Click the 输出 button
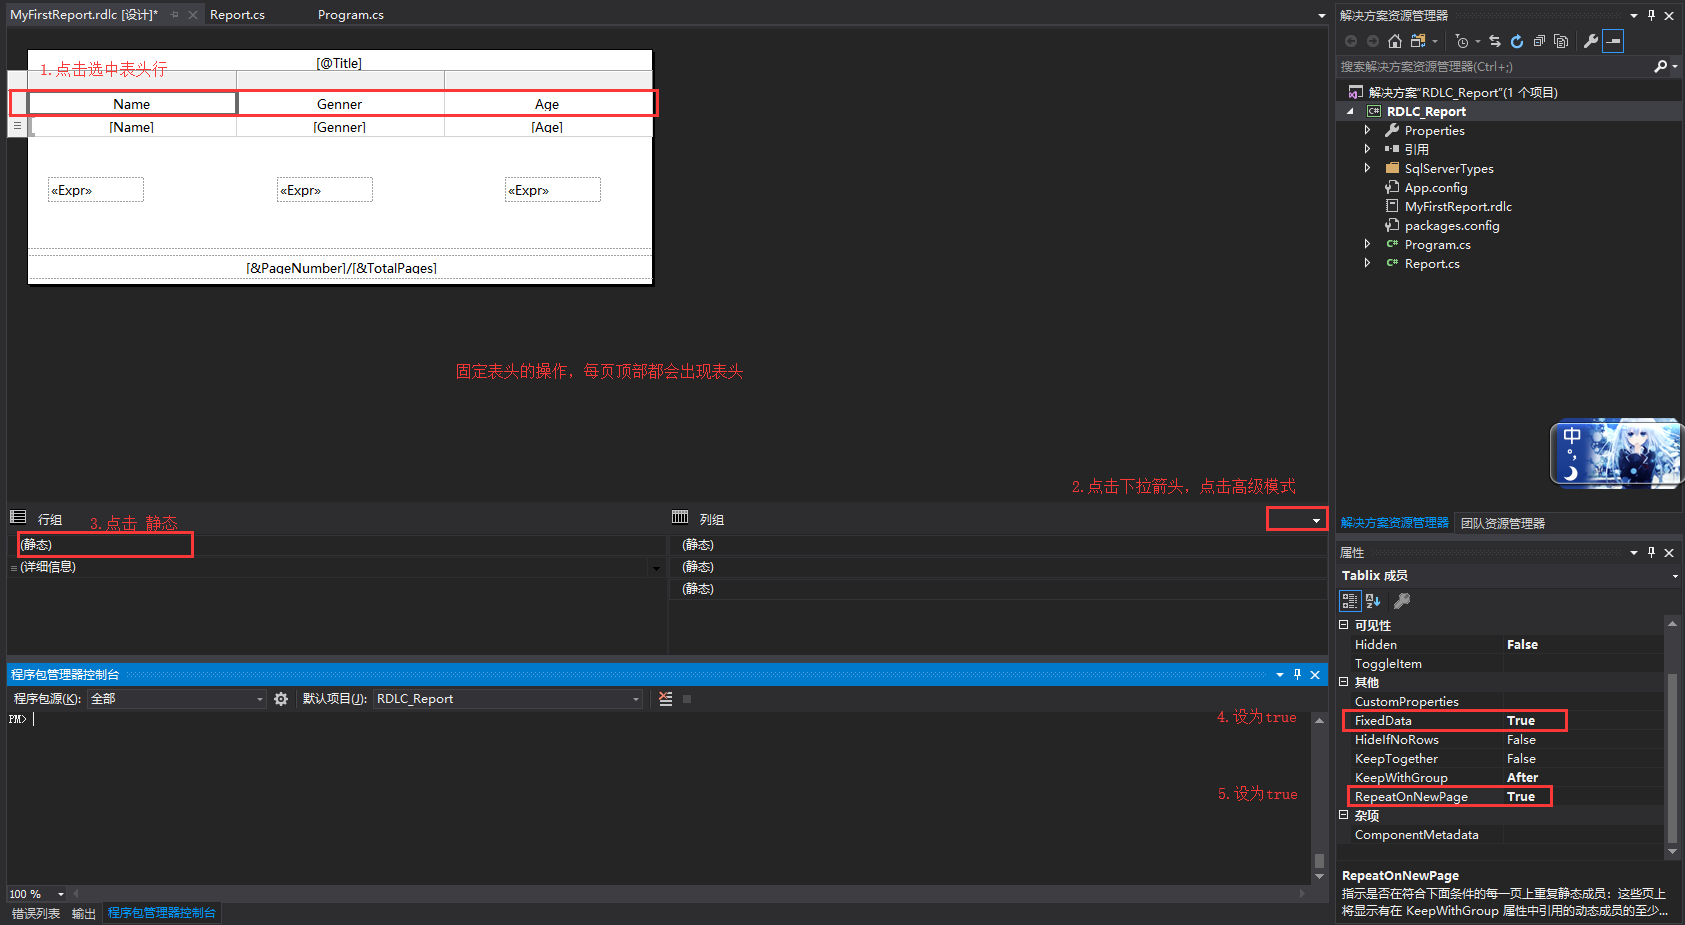 [x=84, y=912]
